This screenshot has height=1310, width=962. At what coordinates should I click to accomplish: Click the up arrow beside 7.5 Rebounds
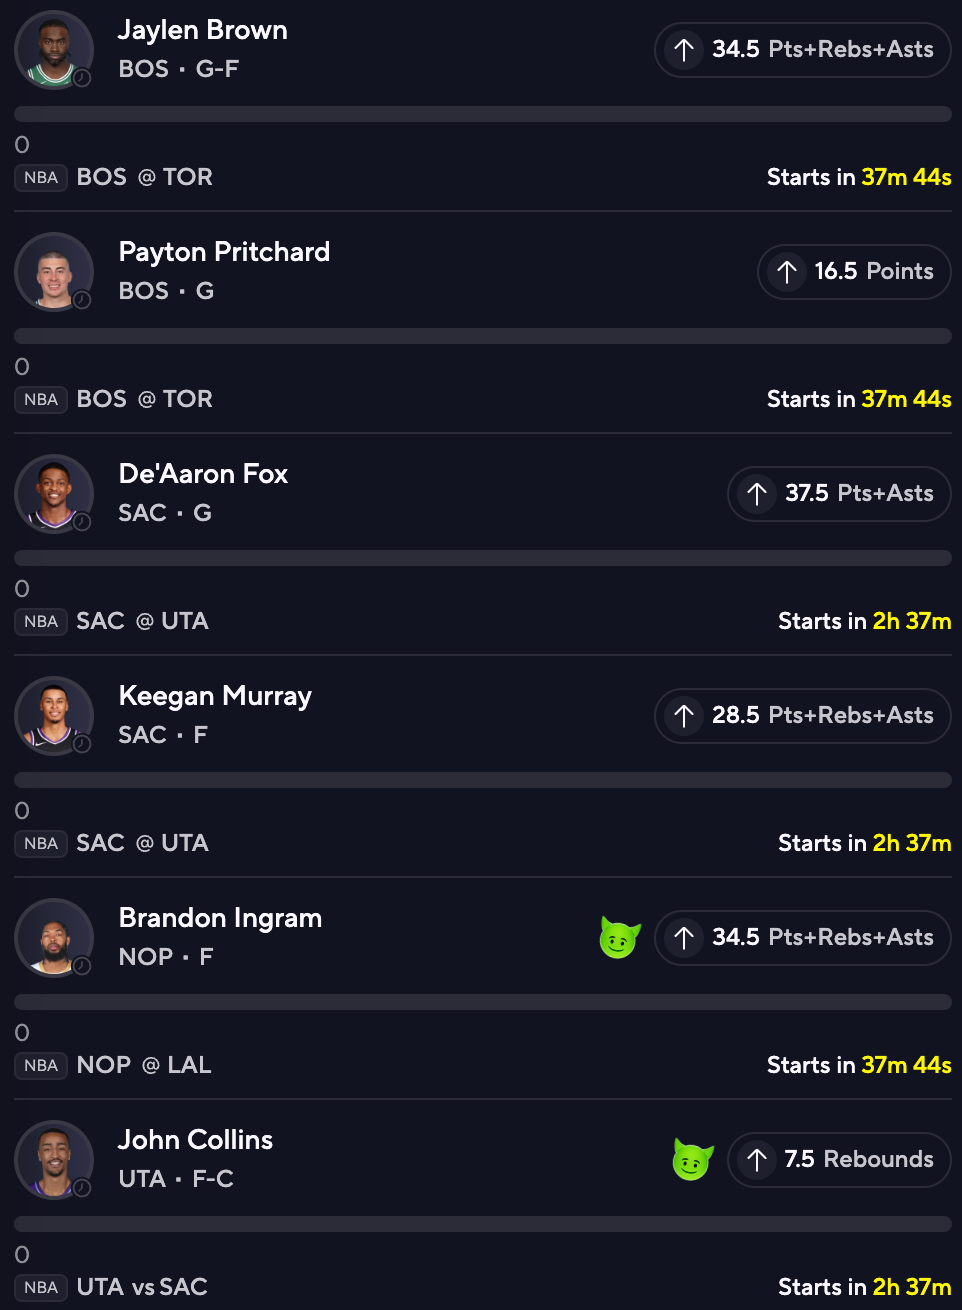757,1160
